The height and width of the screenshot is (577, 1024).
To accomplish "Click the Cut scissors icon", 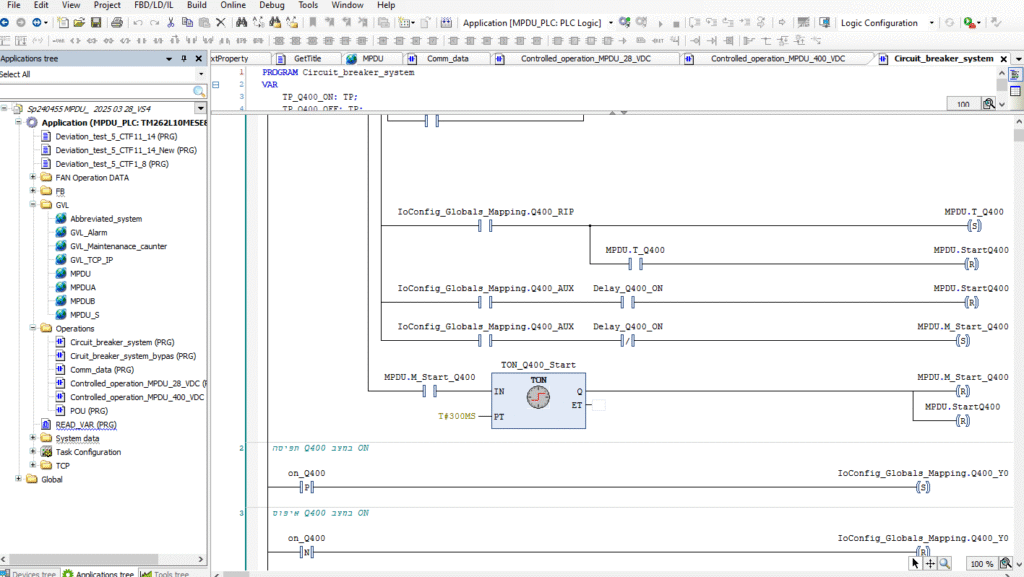I will click(172, 22).
